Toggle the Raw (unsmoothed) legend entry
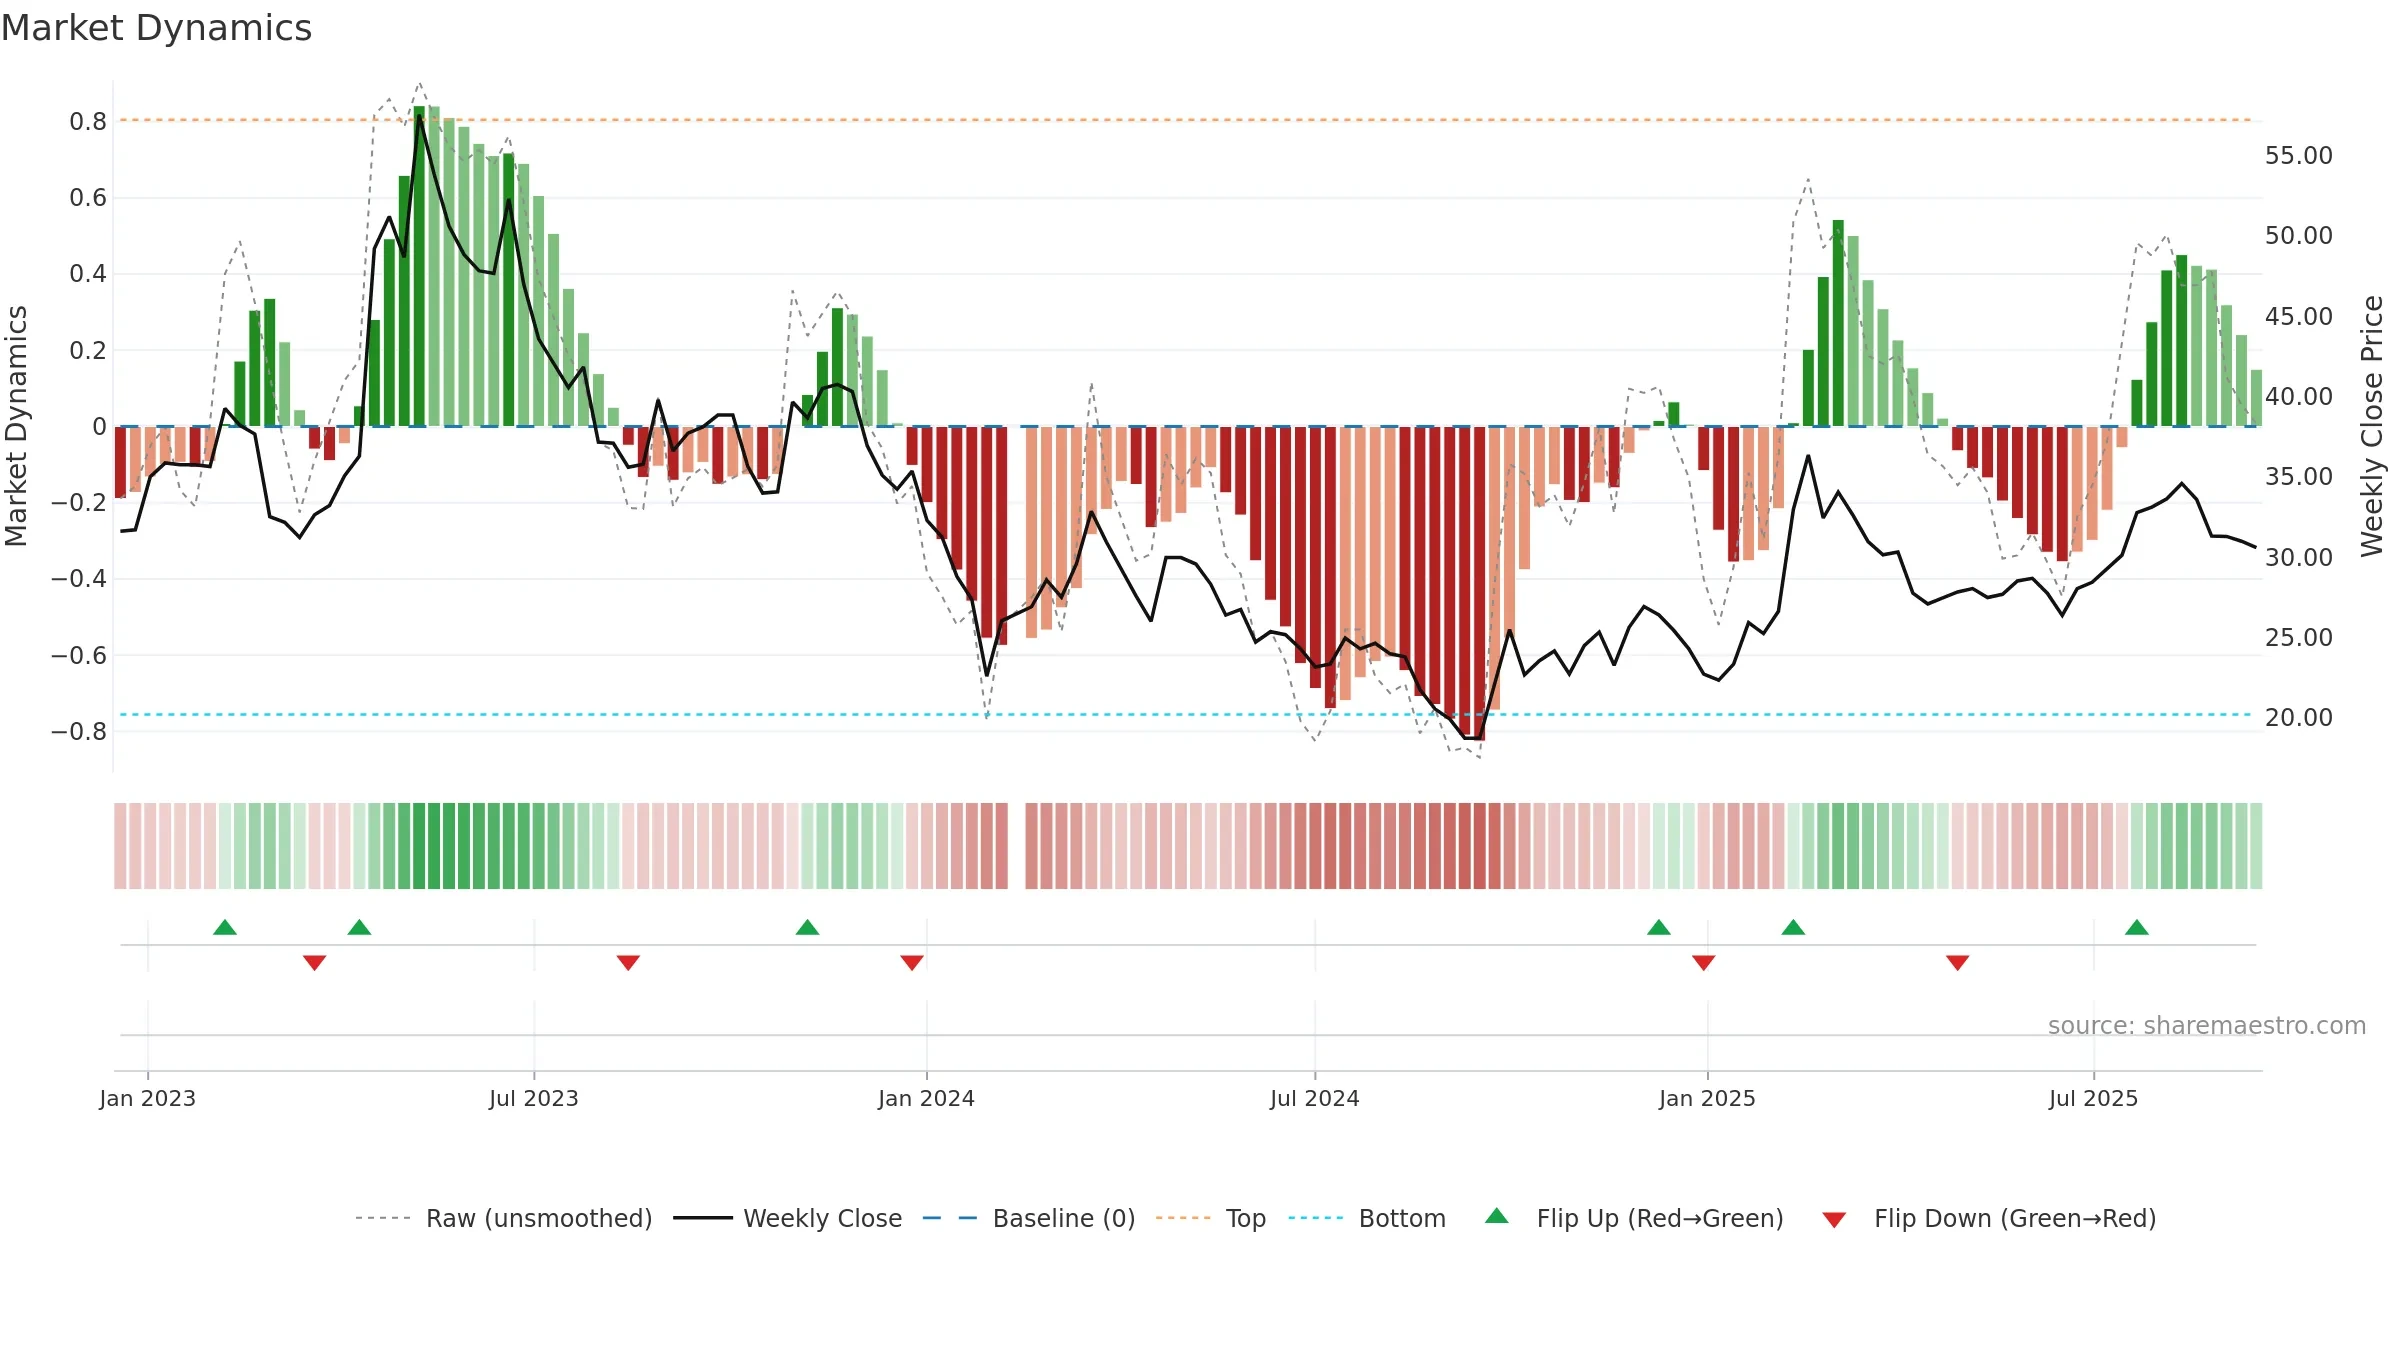Screen dimensions: 2400x1350 (539, 1218)
